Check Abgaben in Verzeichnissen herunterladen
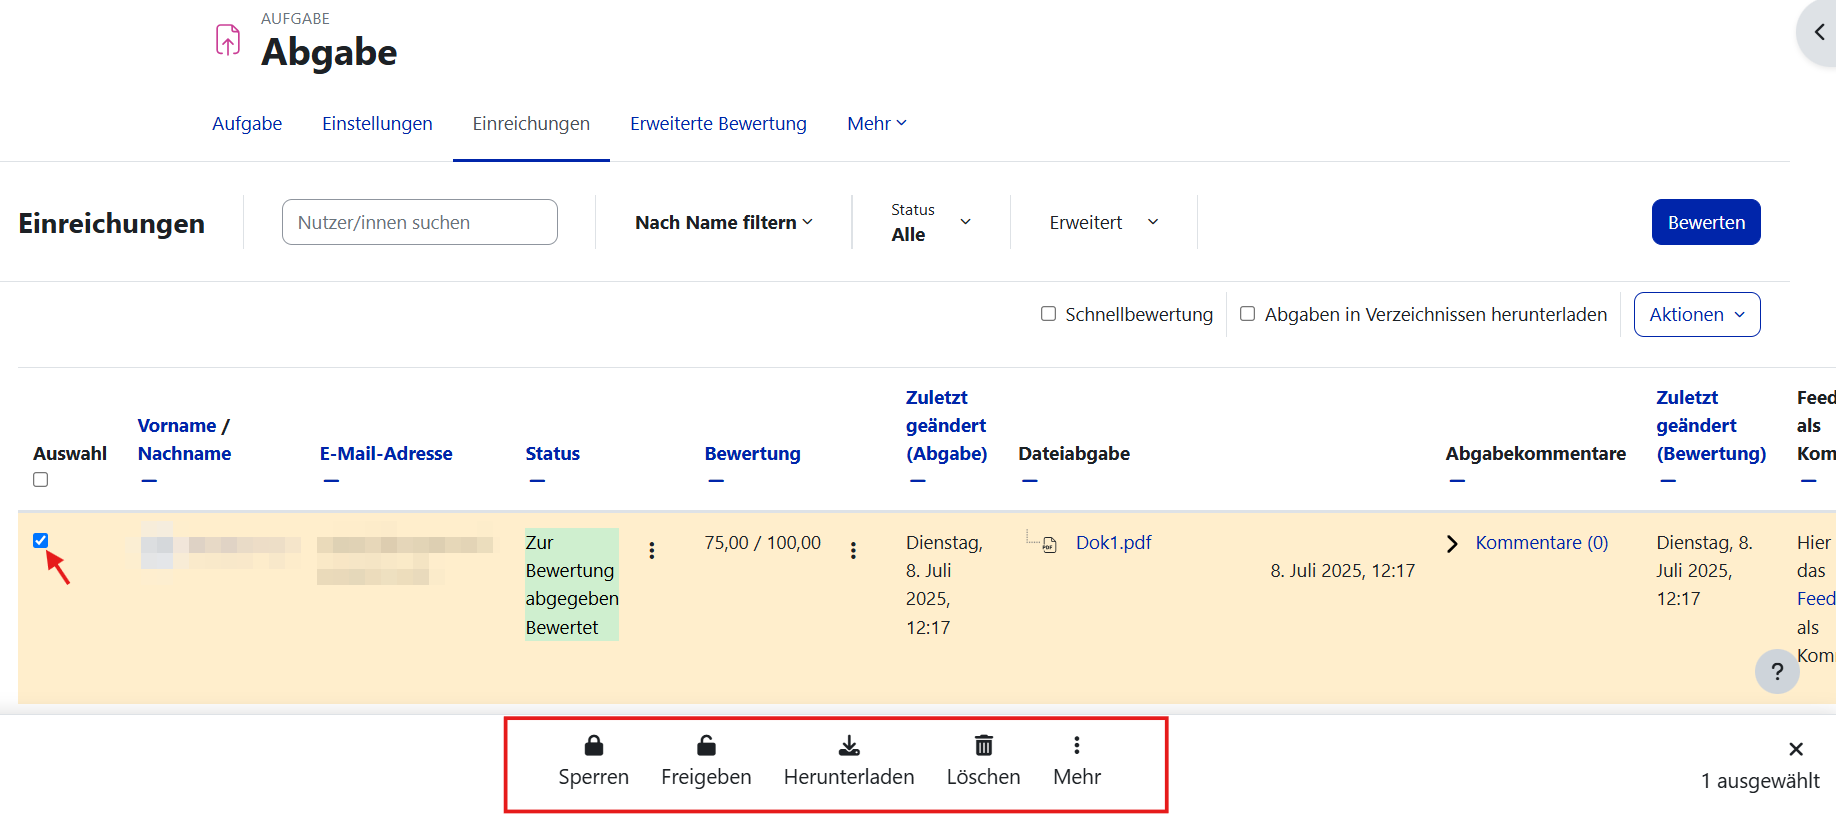The width and height of the screenshot is (1836, 814). 1247,314
